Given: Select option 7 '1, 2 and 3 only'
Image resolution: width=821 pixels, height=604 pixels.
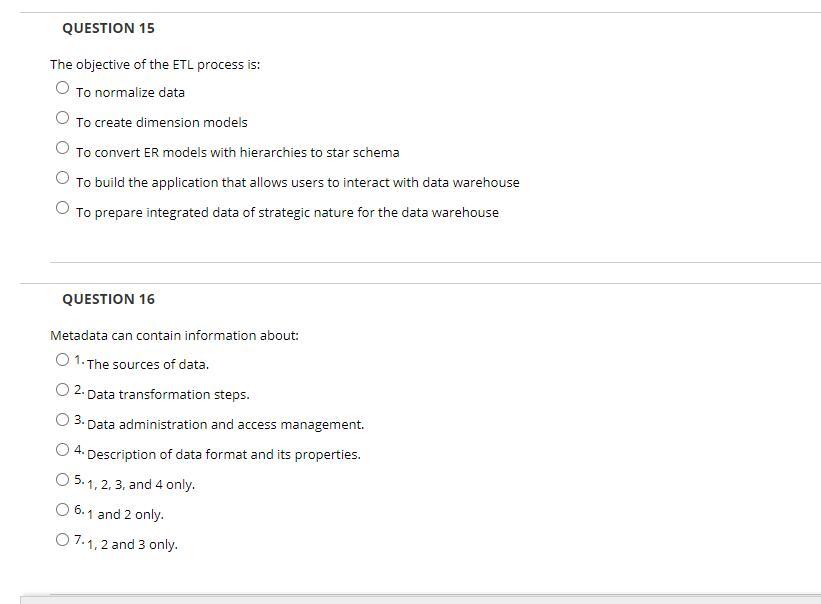Looking at the screenshot, I should point(62,538).
